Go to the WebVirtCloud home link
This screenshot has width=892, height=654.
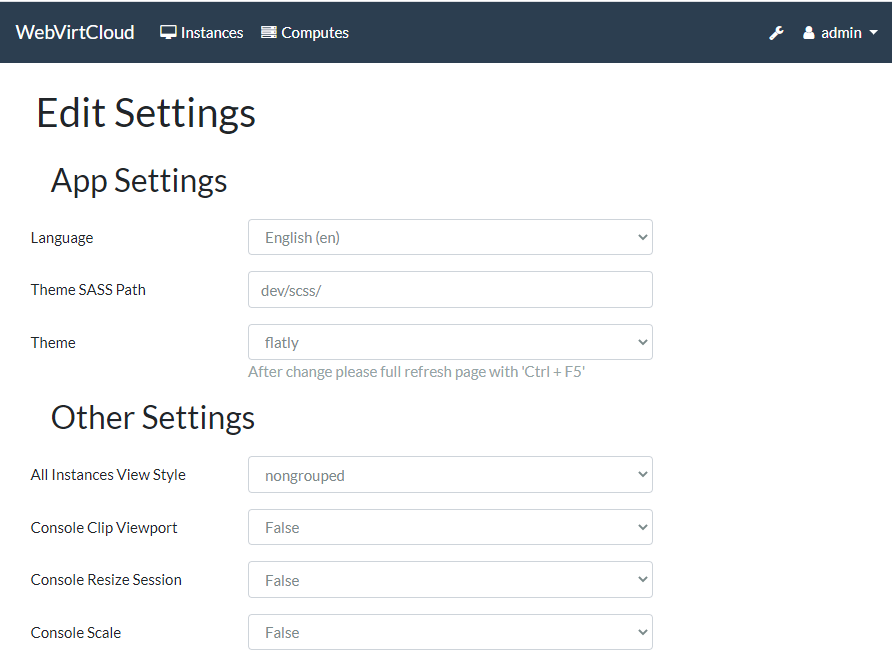75,32
